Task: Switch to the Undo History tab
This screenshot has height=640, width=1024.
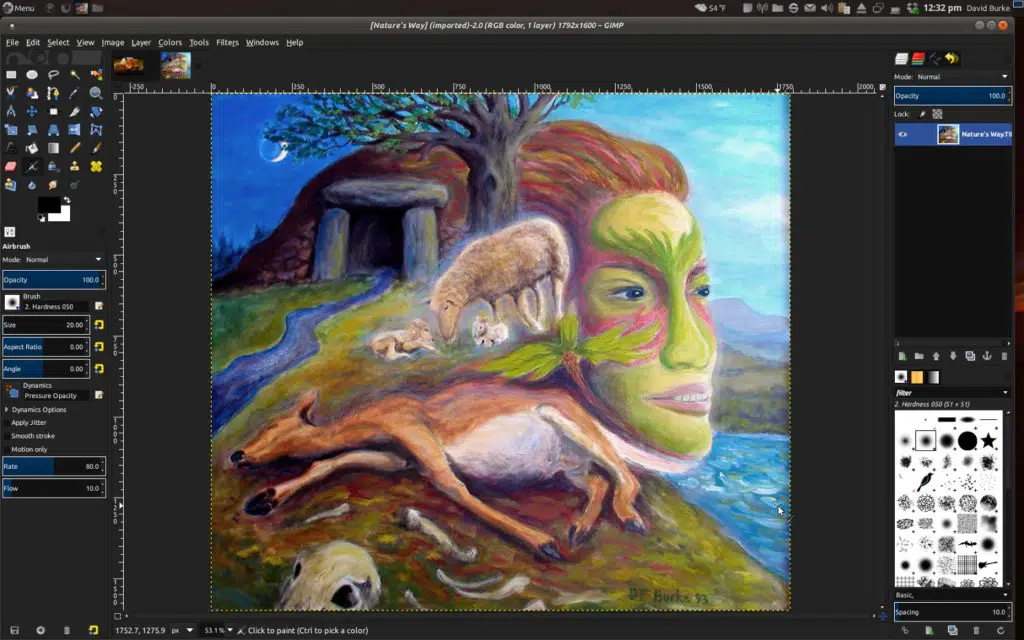Action: click(952, 59)
